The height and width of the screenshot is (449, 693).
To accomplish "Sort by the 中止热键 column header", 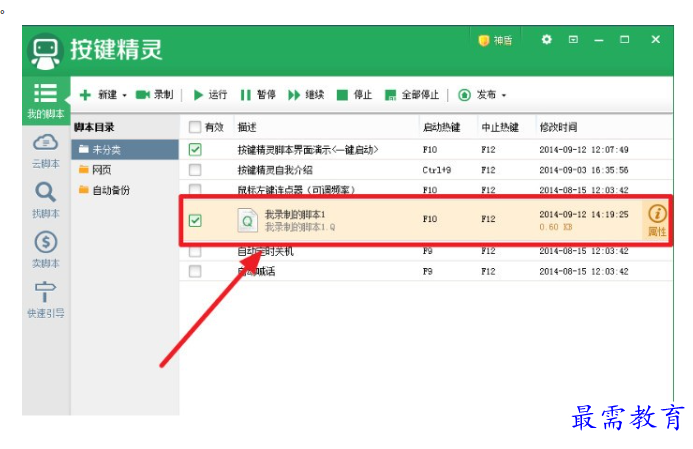I will tap(500, 127).
